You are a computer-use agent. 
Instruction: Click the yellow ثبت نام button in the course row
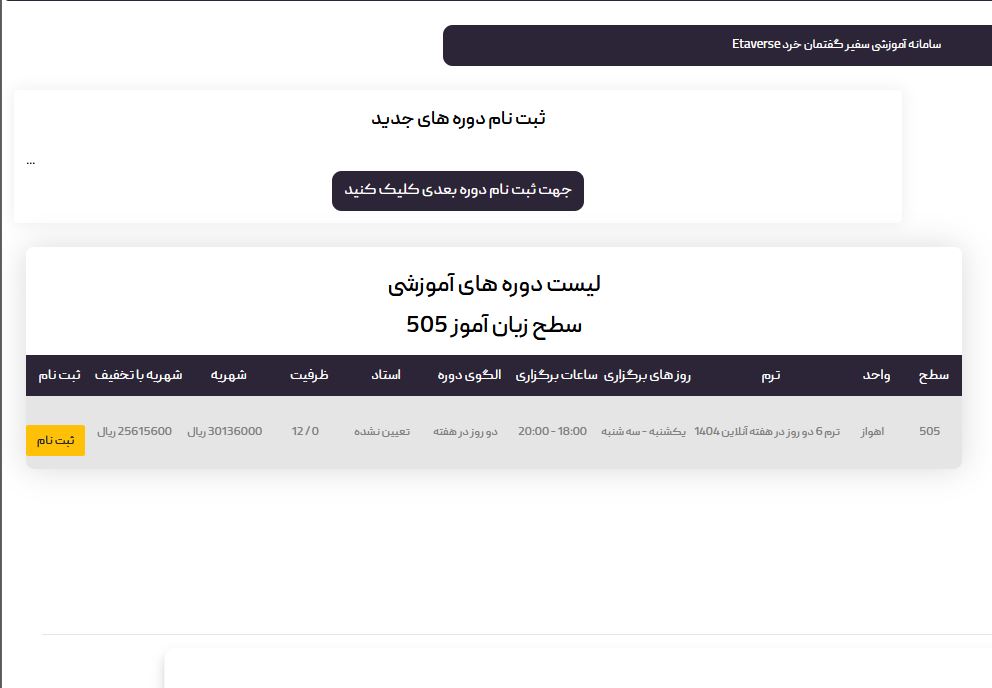(55, 440)
